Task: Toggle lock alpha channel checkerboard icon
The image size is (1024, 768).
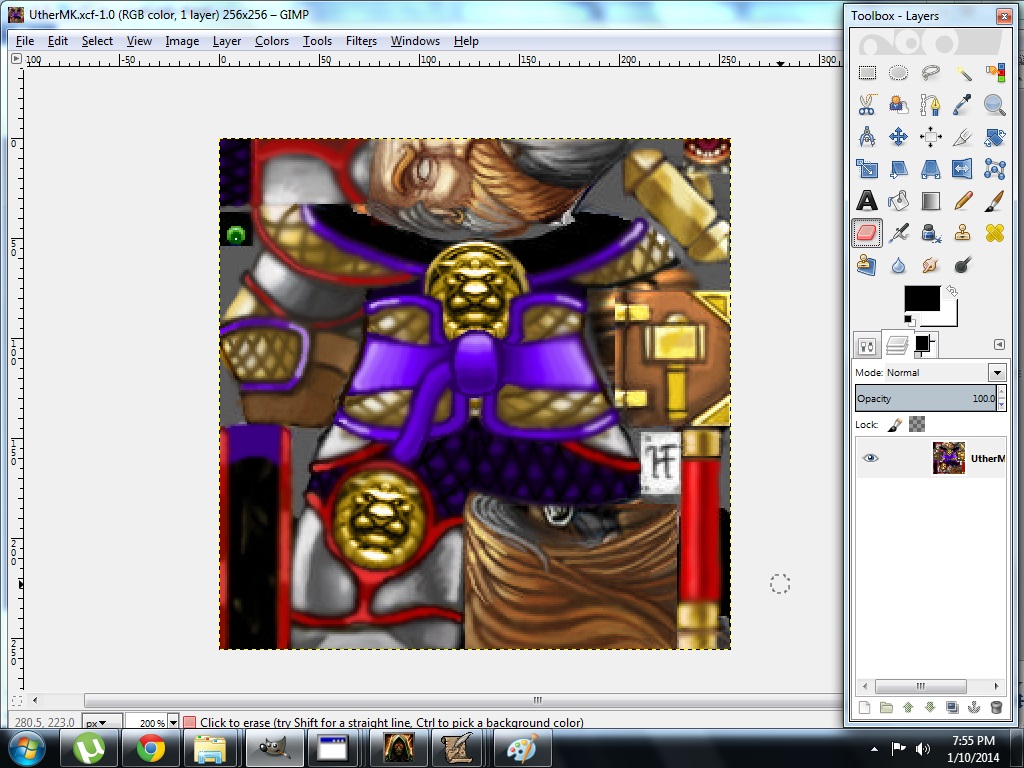Action: pos(917,424)
